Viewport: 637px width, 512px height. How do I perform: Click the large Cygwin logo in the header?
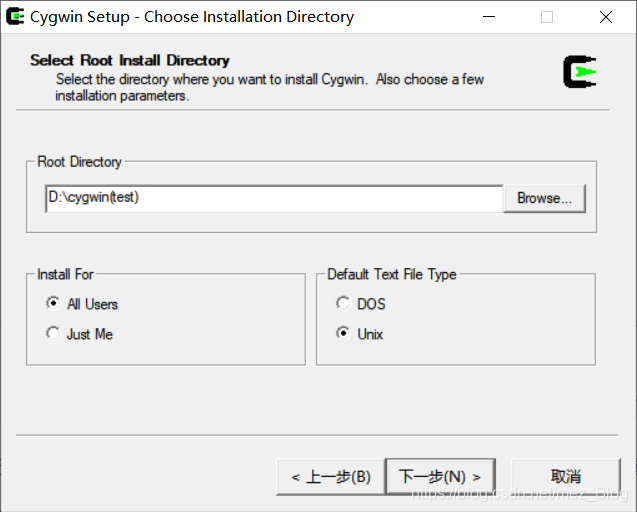point(580,72)
